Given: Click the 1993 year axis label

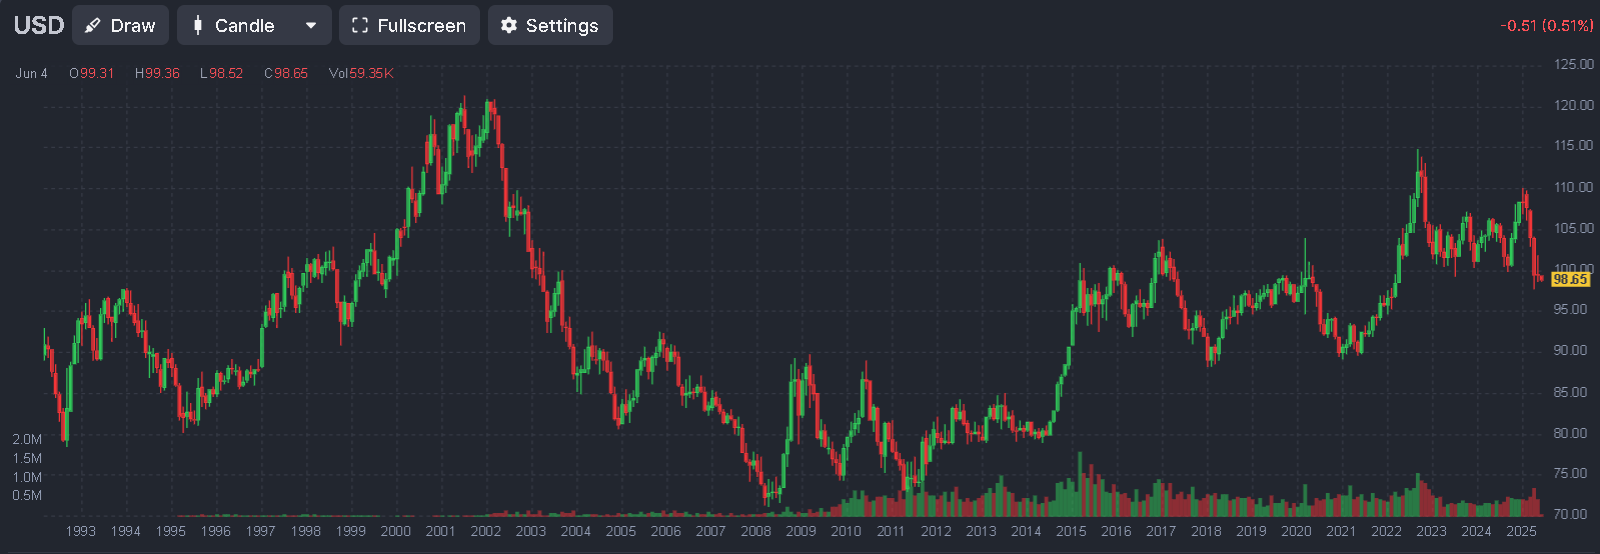Looking at the screenshot, I should click(x=81, y=531).
